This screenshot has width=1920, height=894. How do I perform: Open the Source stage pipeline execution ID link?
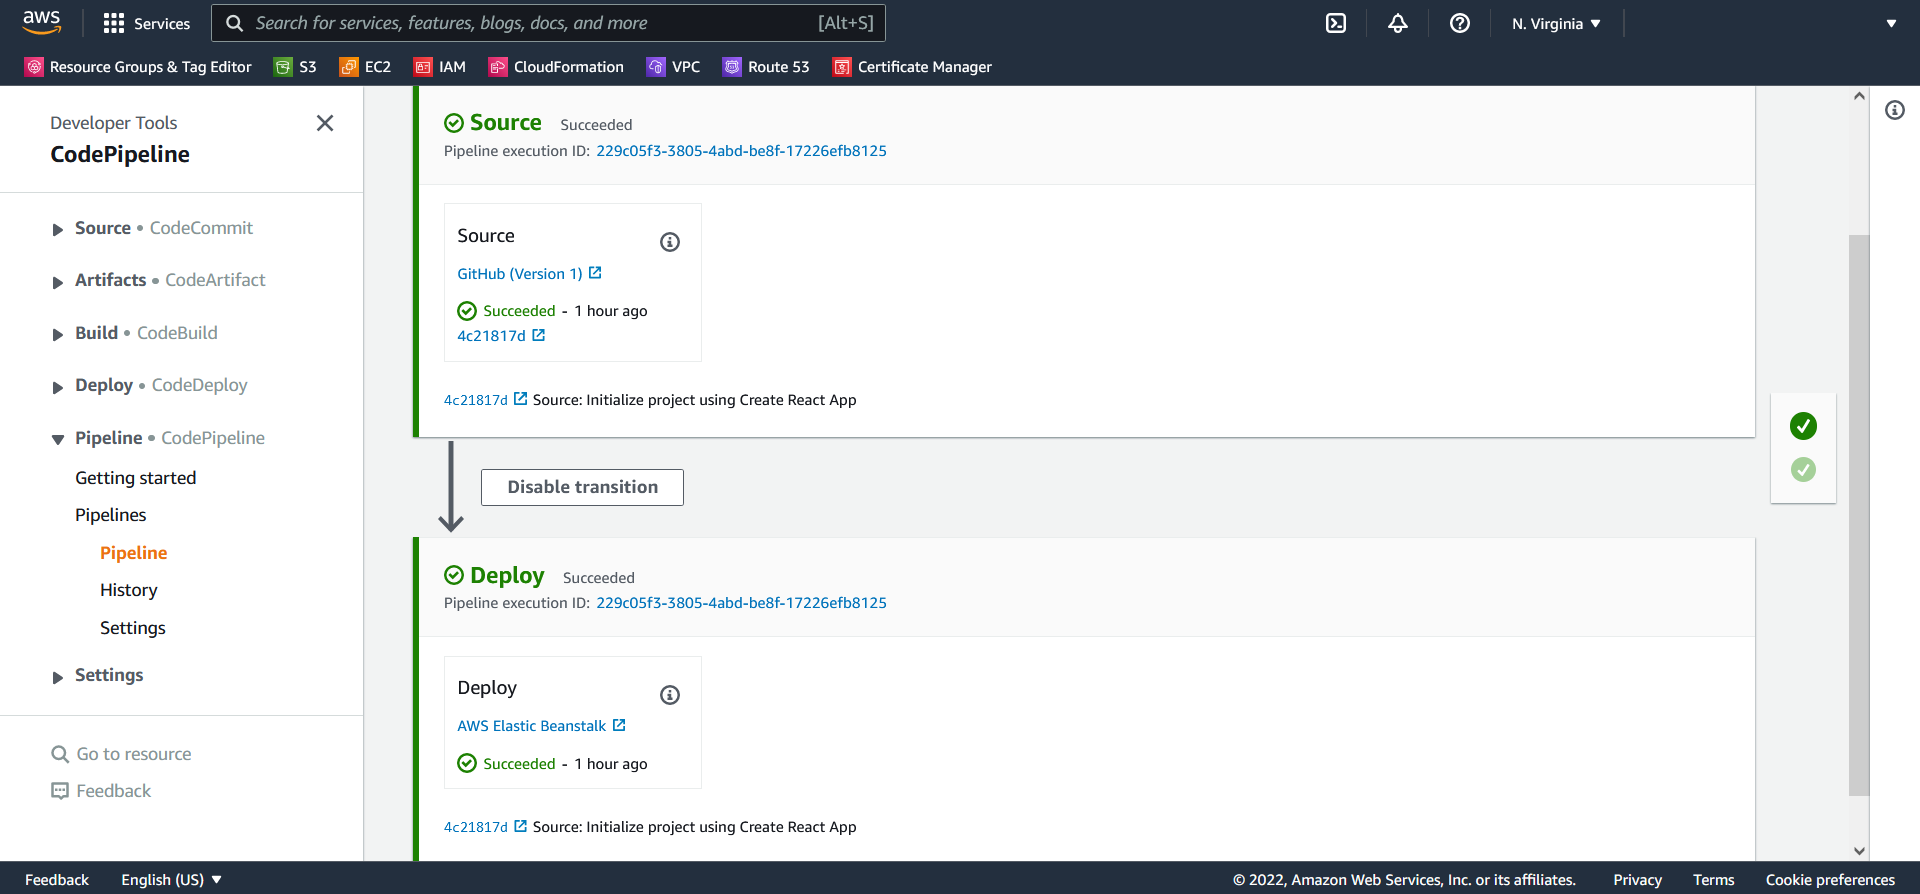click(741, 151)
